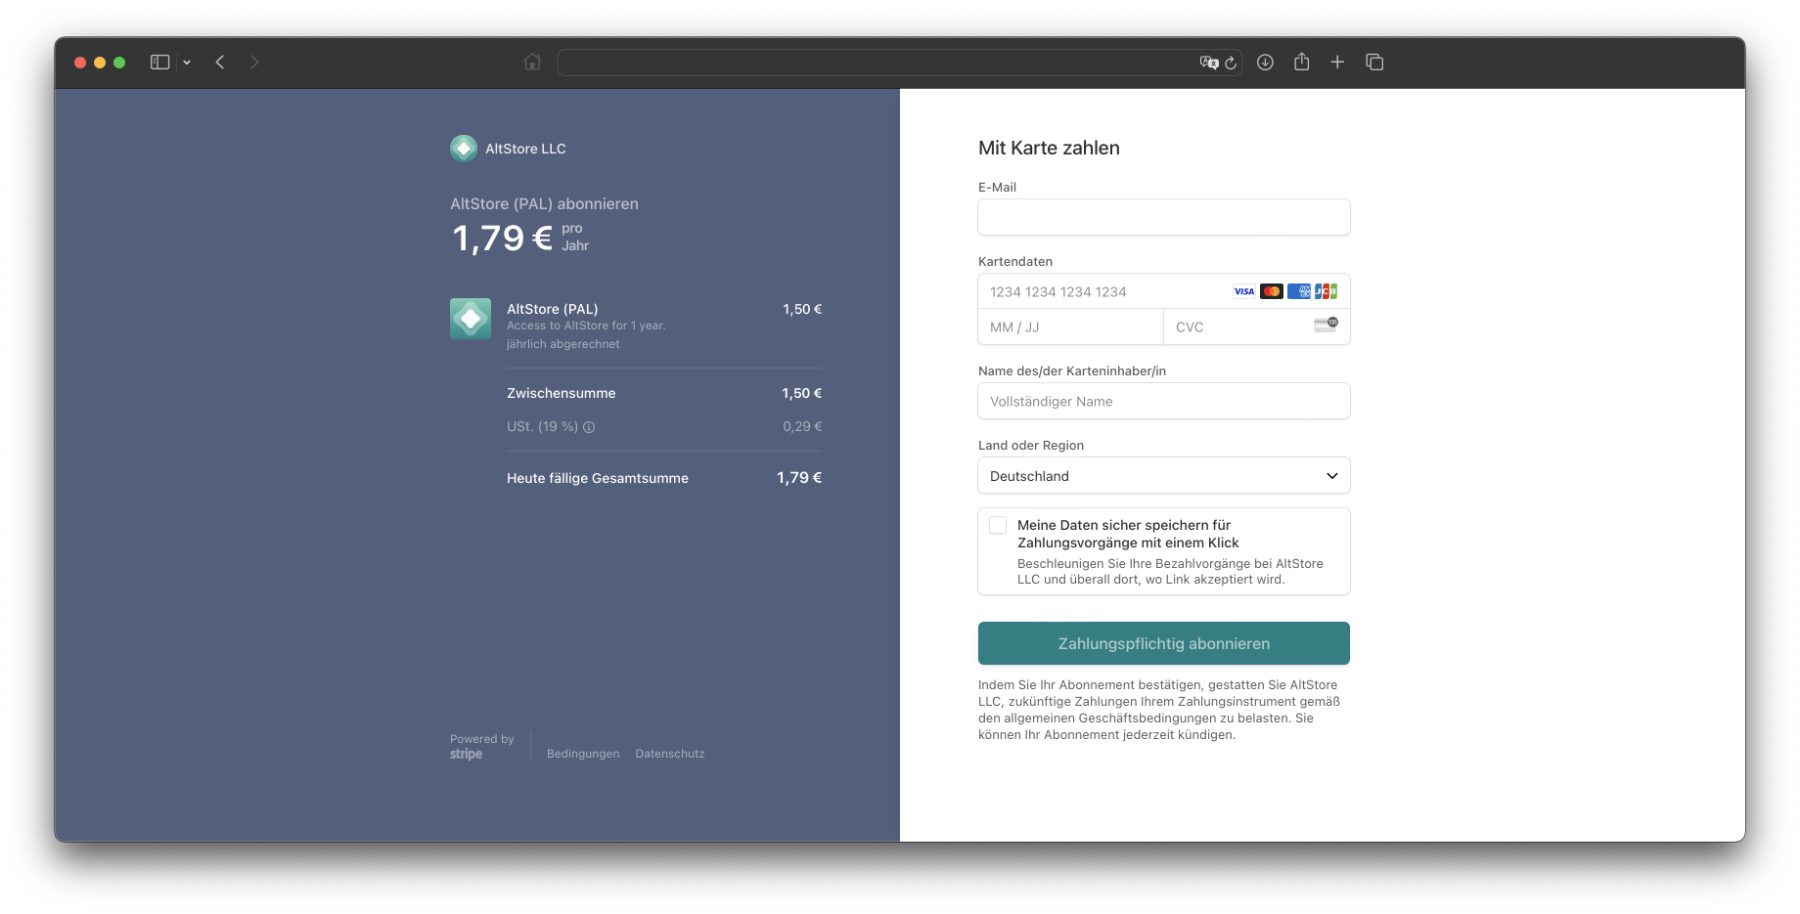Click the Vollständiger Name field
This screenshot has width=1800, height=914.
point(1163,401)
